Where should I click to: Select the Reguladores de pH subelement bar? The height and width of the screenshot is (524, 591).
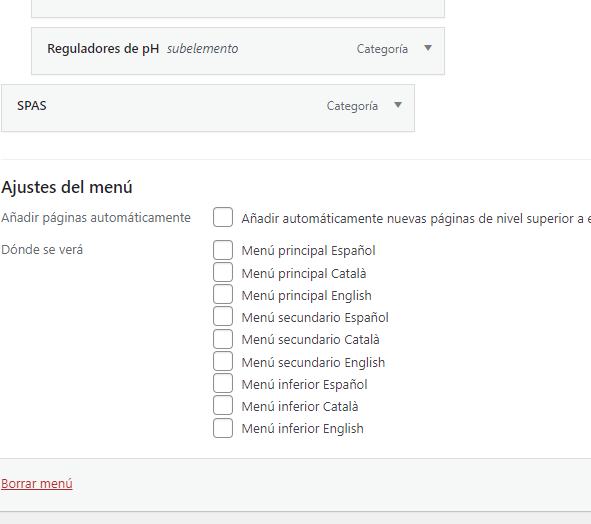tap(238, 51)
